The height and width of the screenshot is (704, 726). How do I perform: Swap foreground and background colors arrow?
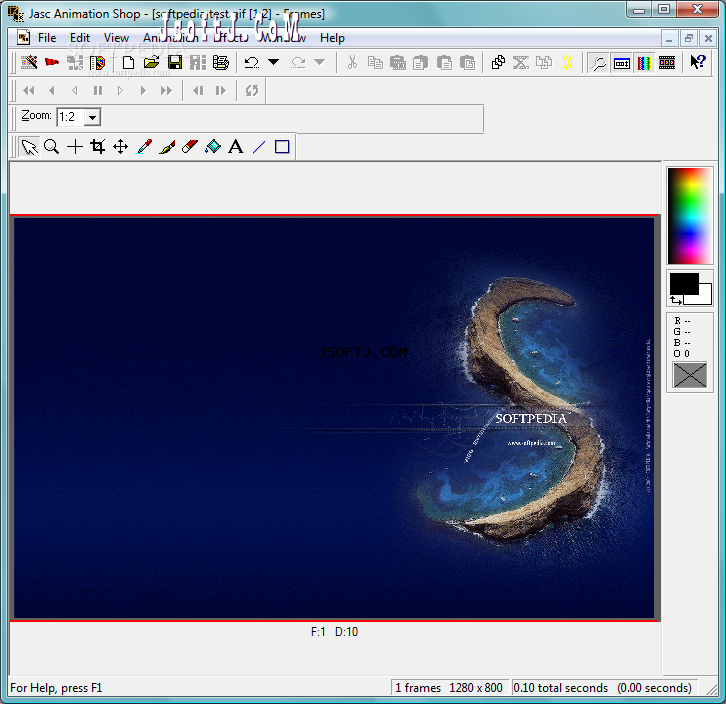(x=676, y=300)
